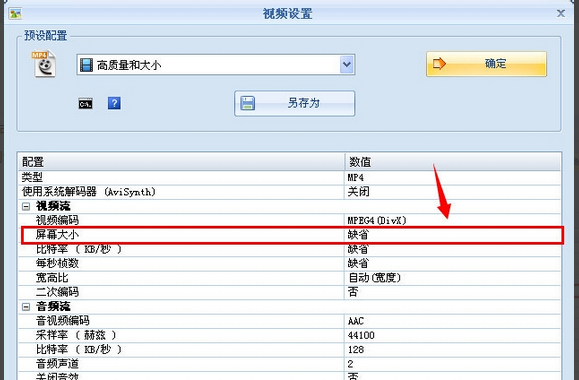Screen dimensions: 579x380
Task: Confirm settings with the 确定 button
Action: click(x=486, y=64)
